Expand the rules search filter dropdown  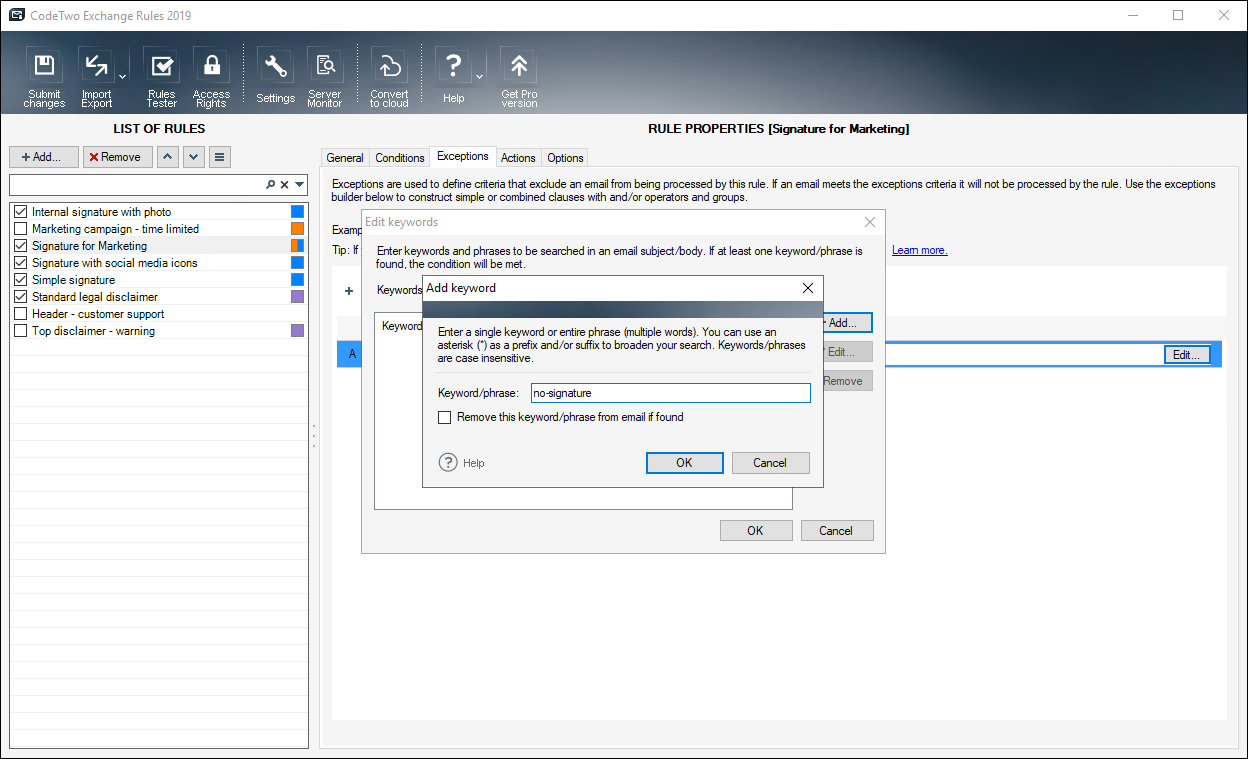(299, 185)
